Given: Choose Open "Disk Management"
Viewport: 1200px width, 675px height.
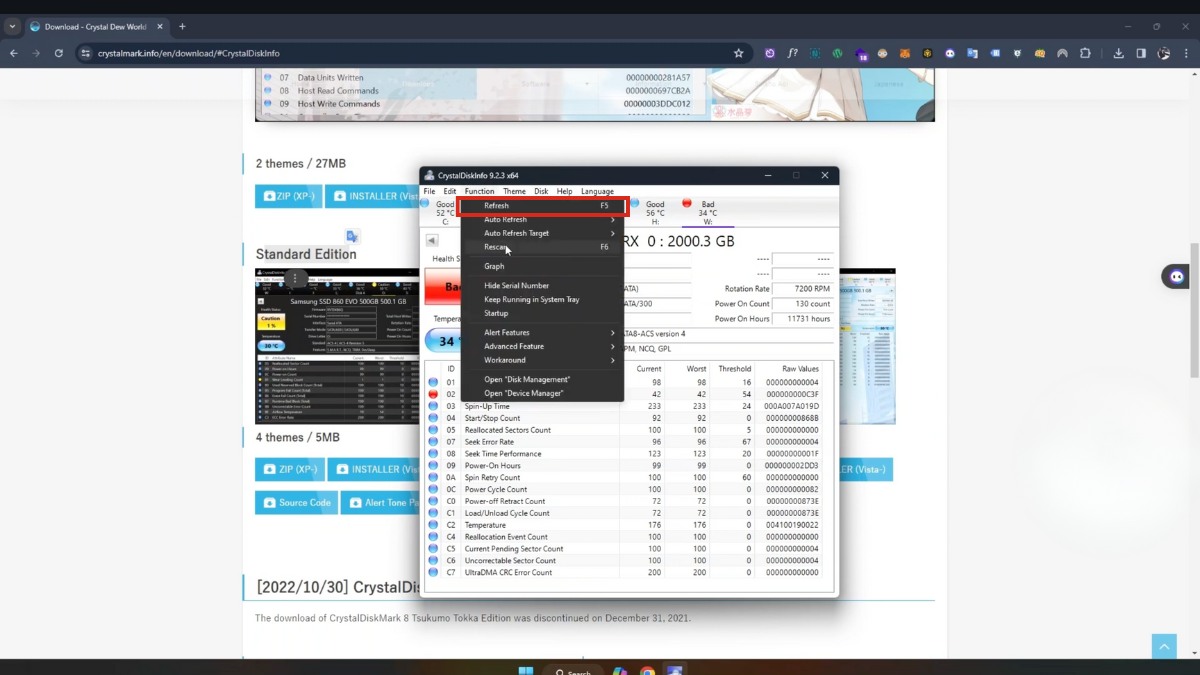Looking at the screenshot, I should [542, 379].
